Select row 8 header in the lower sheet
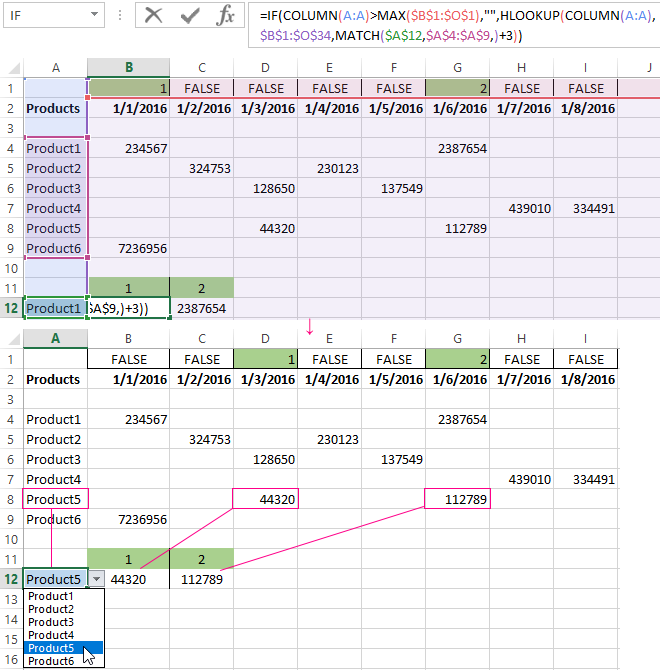 click(11, 499)
